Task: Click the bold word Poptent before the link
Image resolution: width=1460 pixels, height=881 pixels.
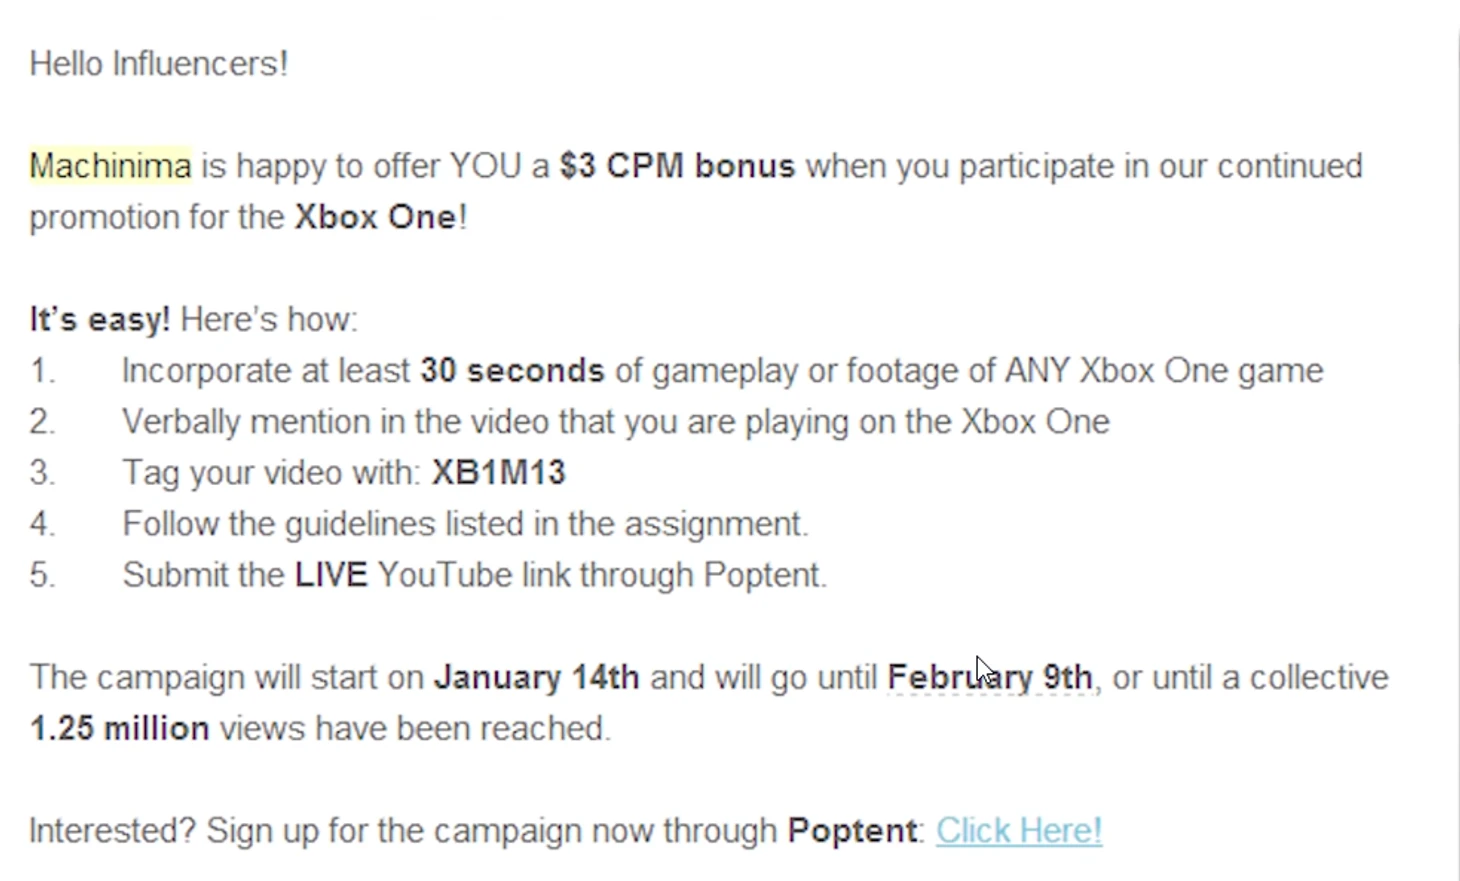Action: [852, 831]
